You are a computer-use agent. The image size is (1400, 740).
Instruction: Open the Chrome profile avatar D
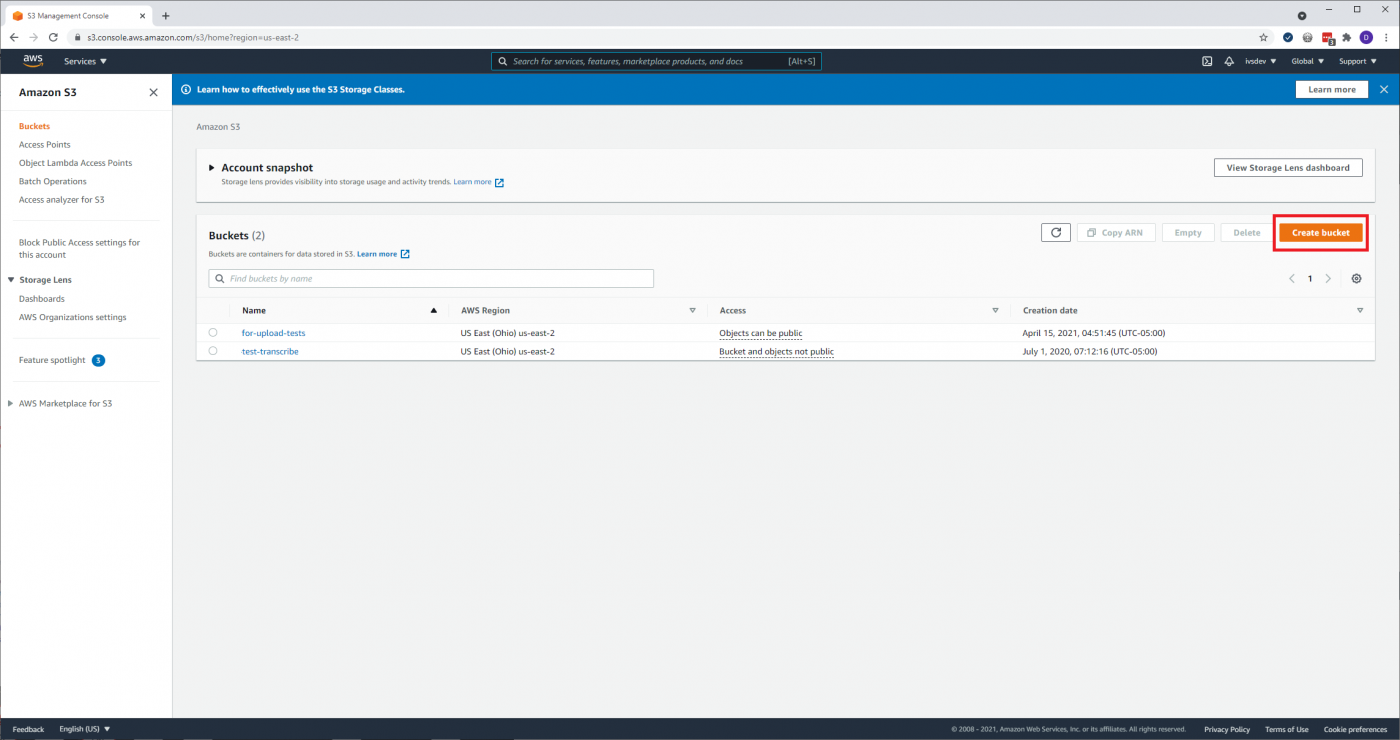1366,37
